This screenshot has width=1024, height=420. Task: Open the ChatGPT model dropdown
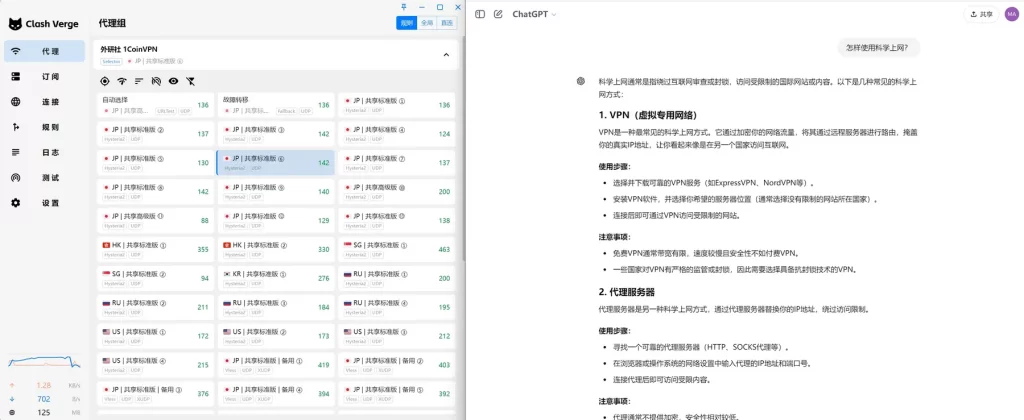point(534,14)
